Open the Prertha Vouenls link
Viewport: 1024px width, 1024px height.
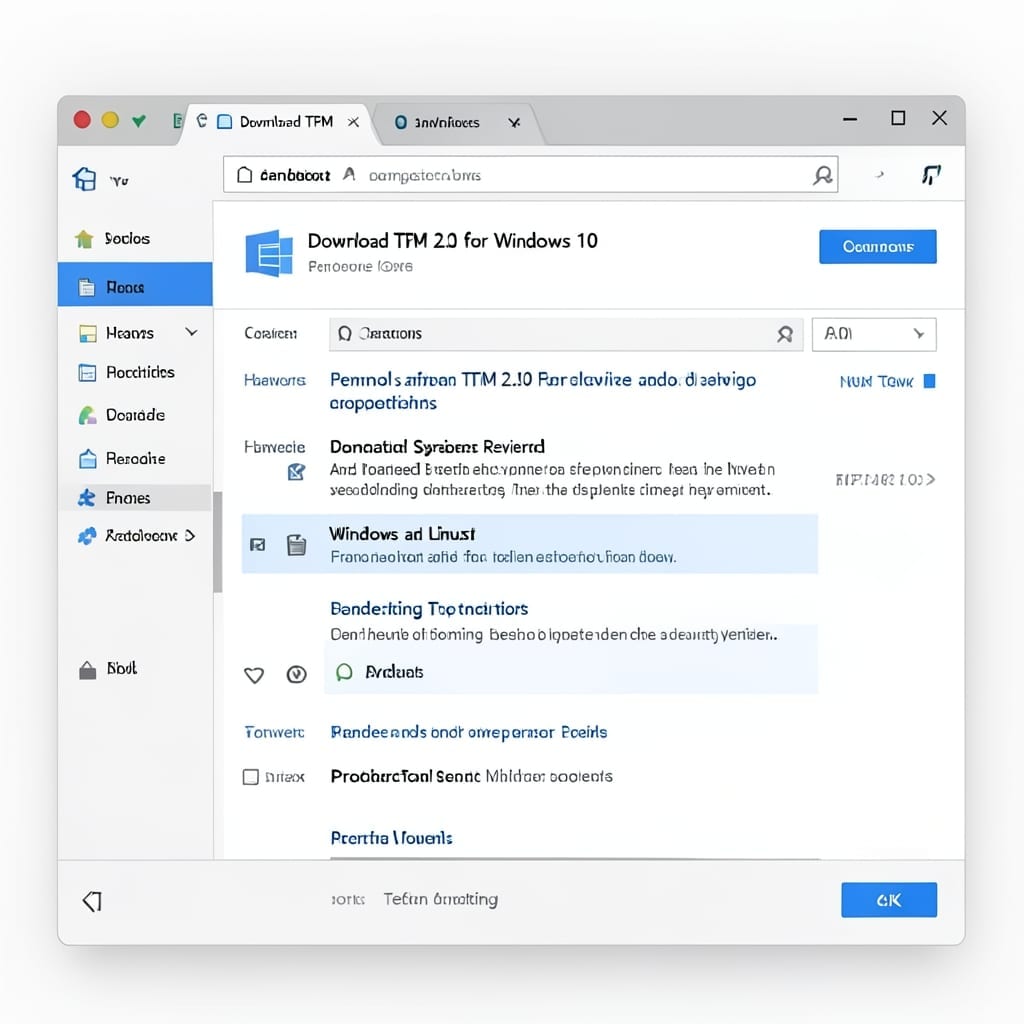[391, 838]
